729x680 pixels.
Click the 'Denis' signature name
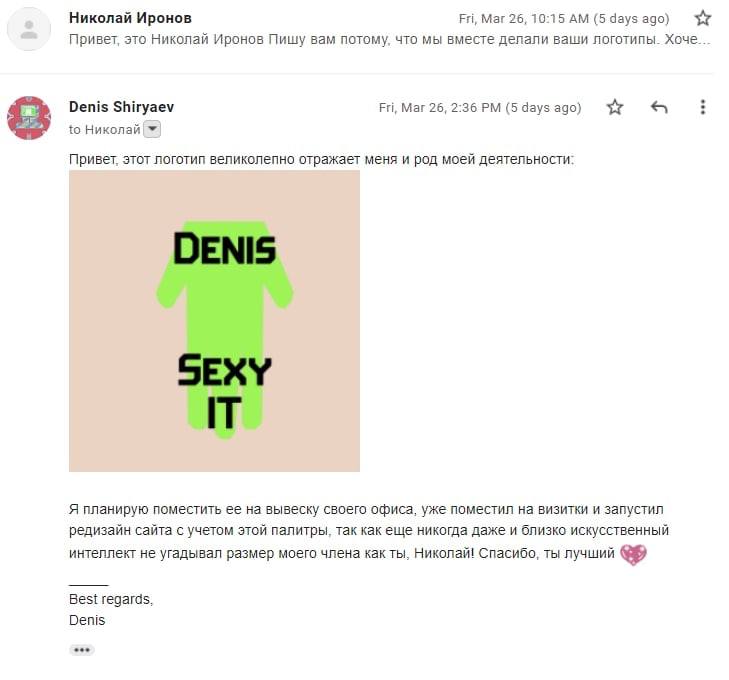[x=87, y=620]
